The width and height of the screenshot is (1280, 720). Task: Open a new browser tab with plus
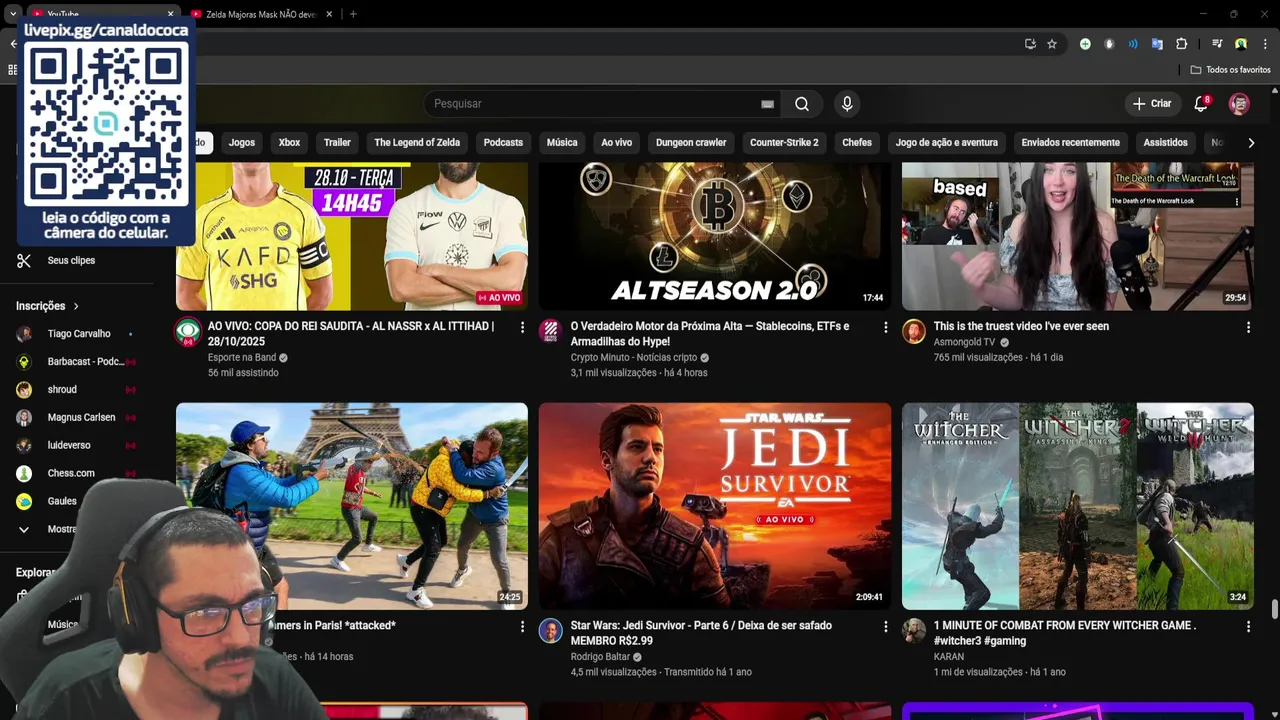click(x=353, y=14)
